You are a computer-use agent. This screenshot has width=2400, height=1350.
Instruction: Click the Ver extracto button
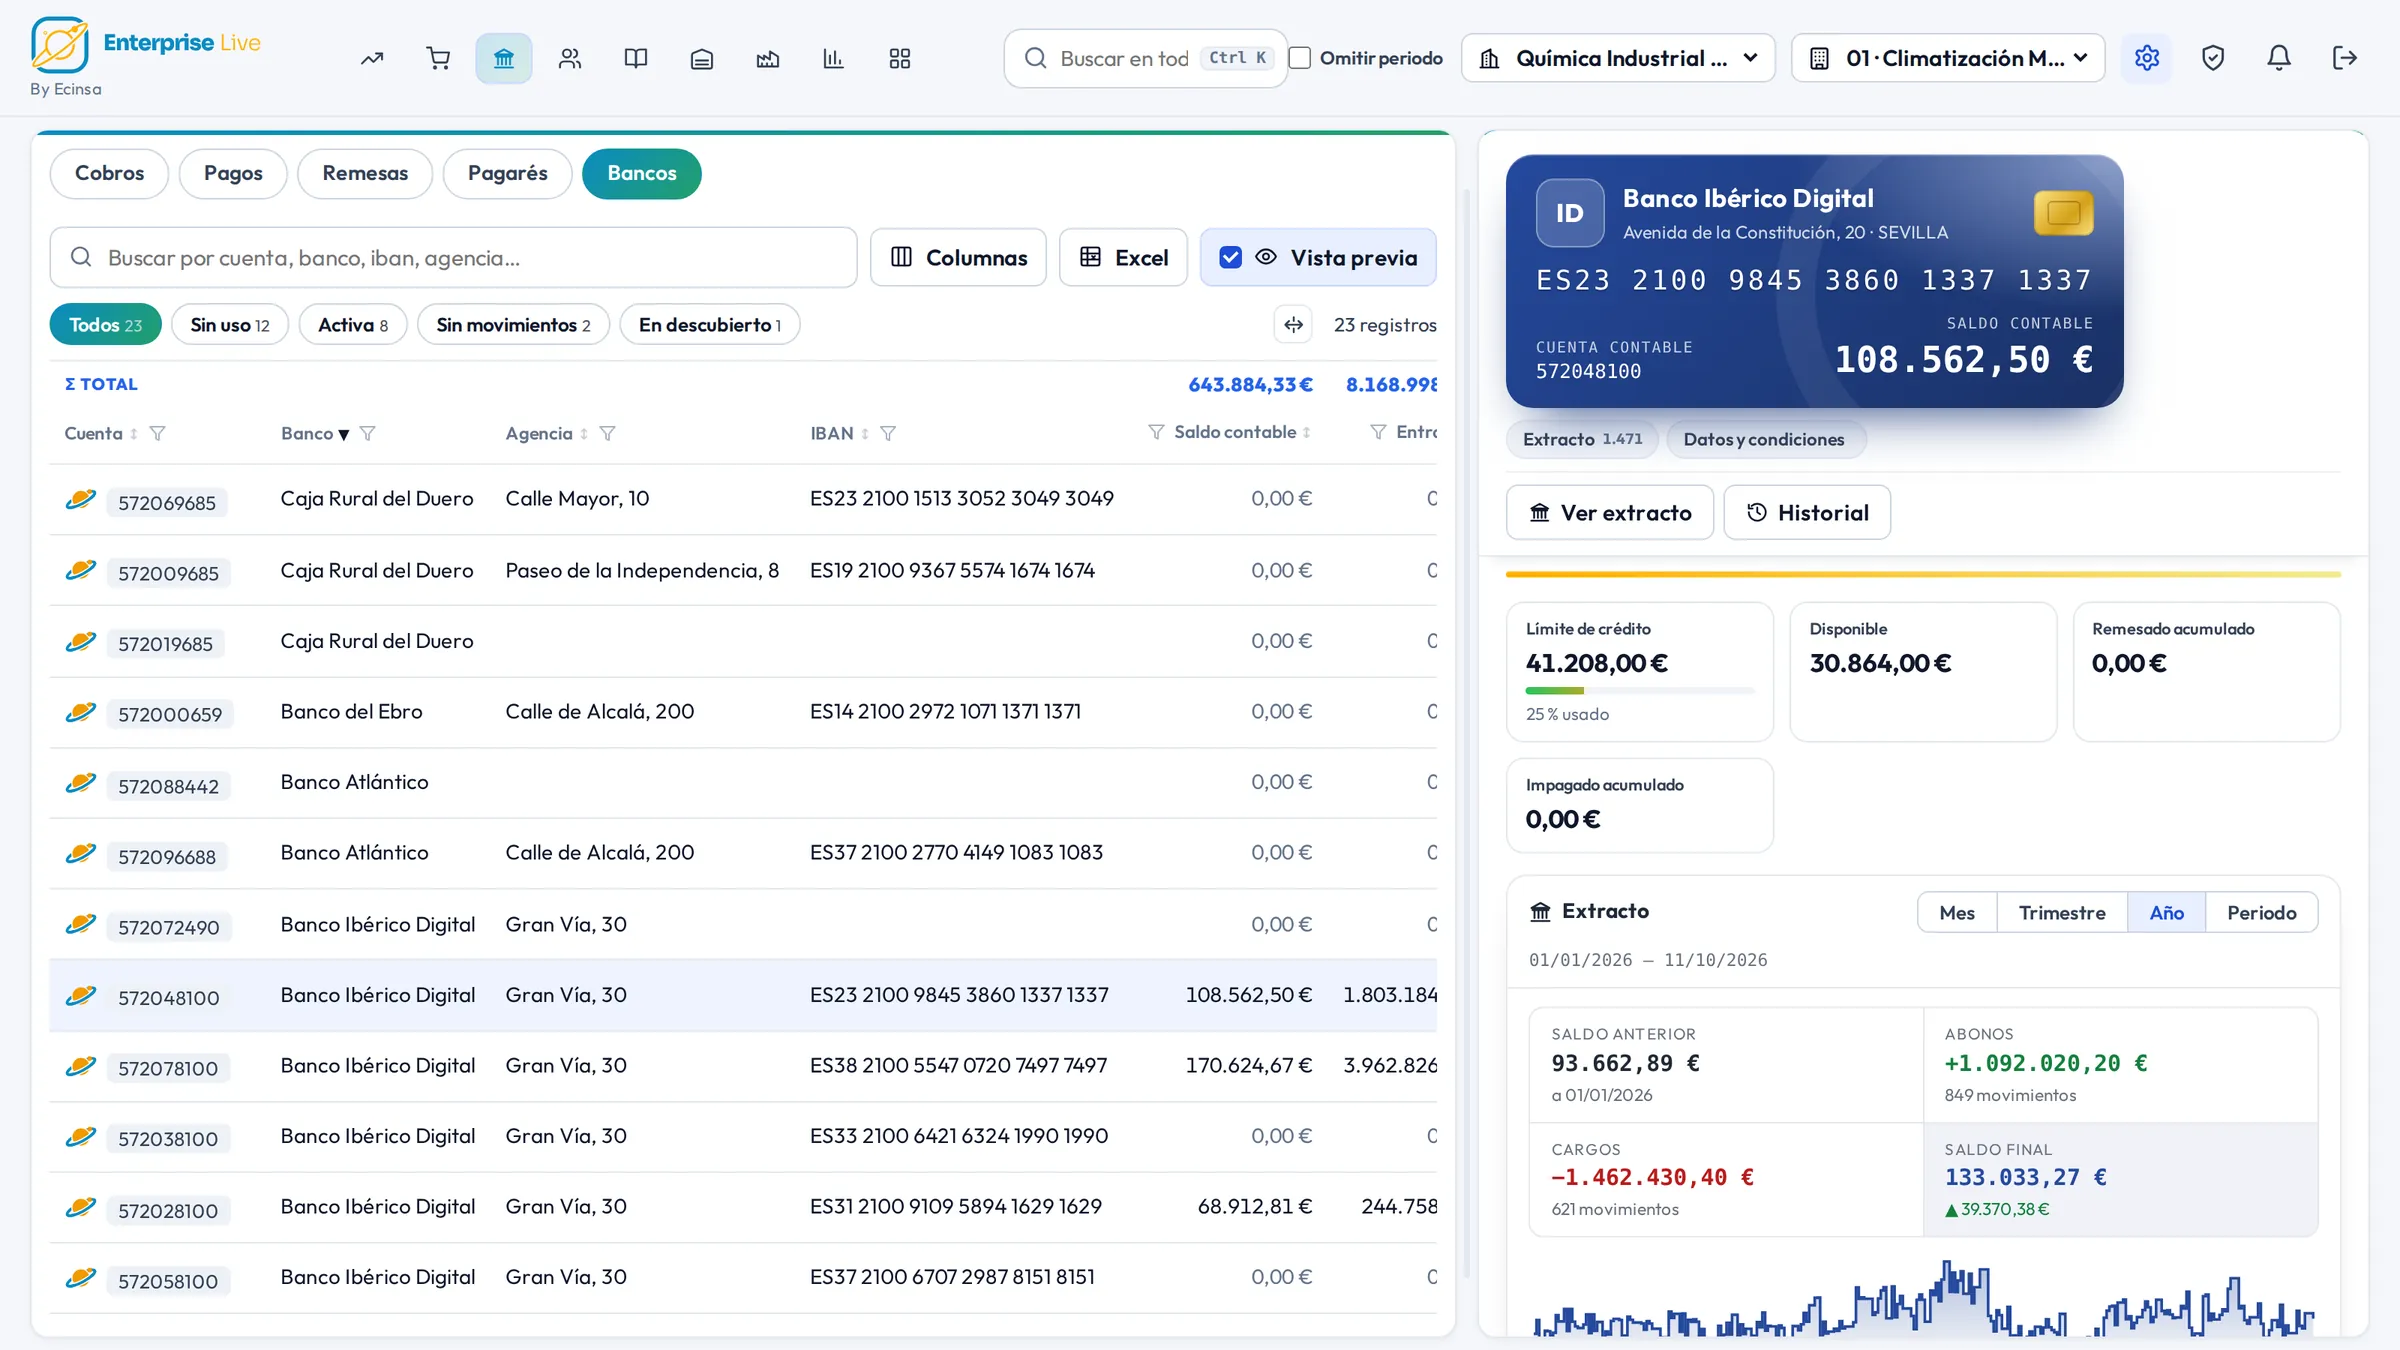1610,513
